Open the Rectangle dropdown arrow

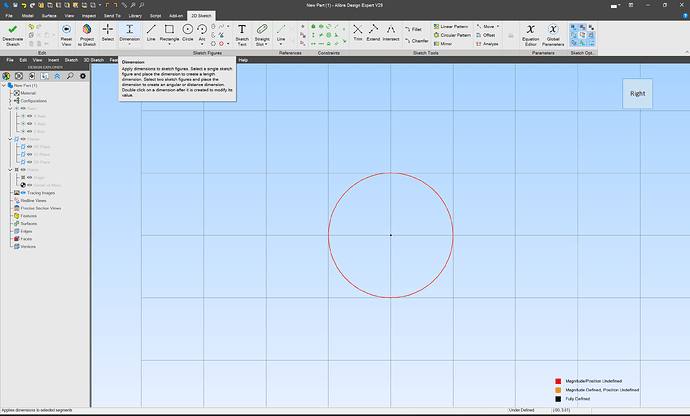[x=169, y=44]
